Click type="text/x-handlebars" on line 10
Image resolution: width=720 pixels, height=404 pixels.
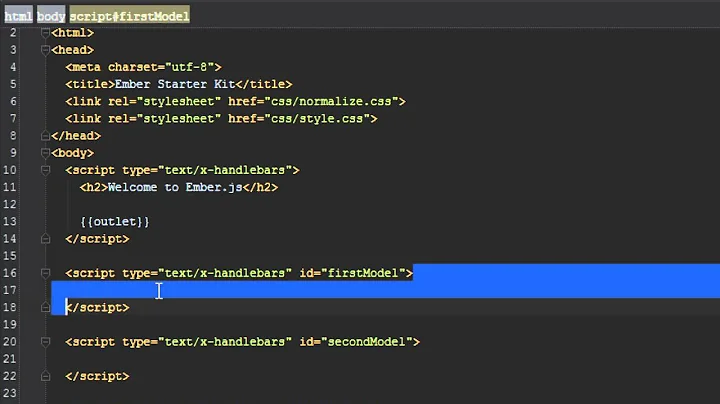click(207, 170)
